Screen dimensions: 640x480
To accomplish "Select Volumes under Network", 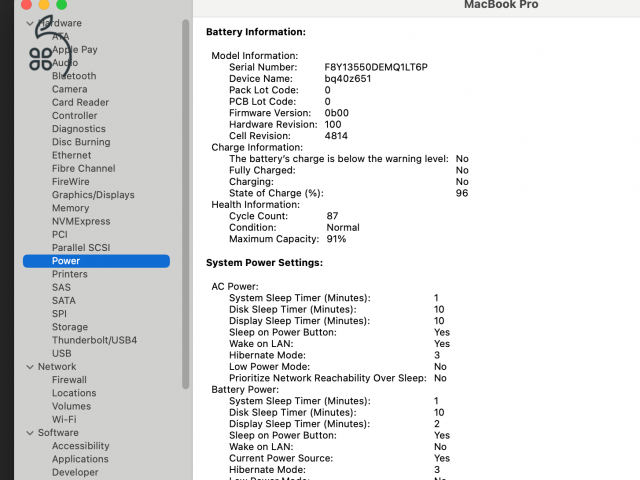I will point(71,407).
